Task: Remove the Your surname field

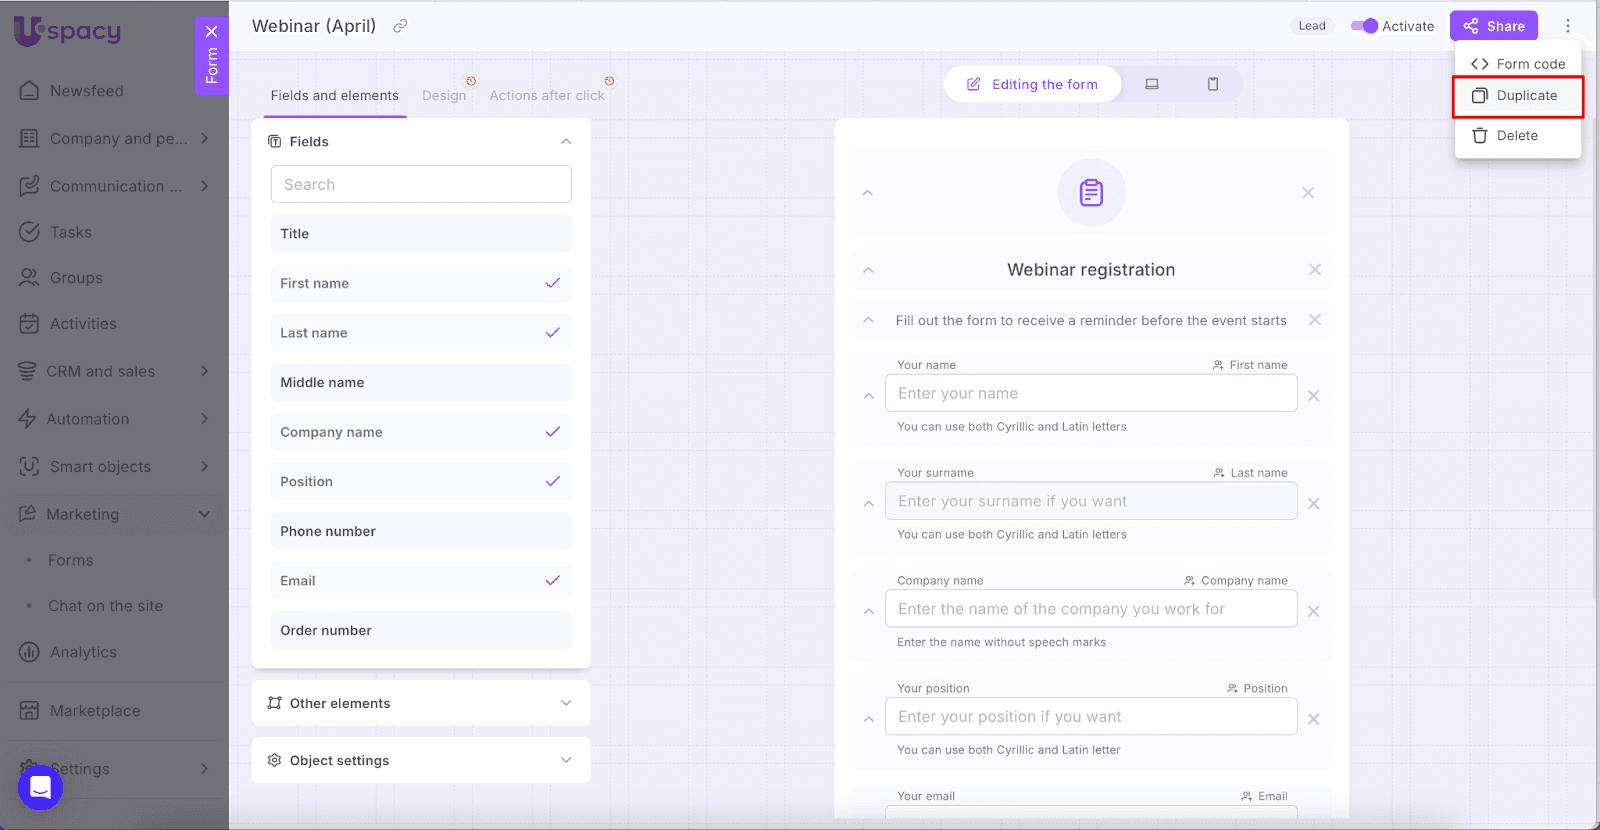Action: tap(1313, 504)
